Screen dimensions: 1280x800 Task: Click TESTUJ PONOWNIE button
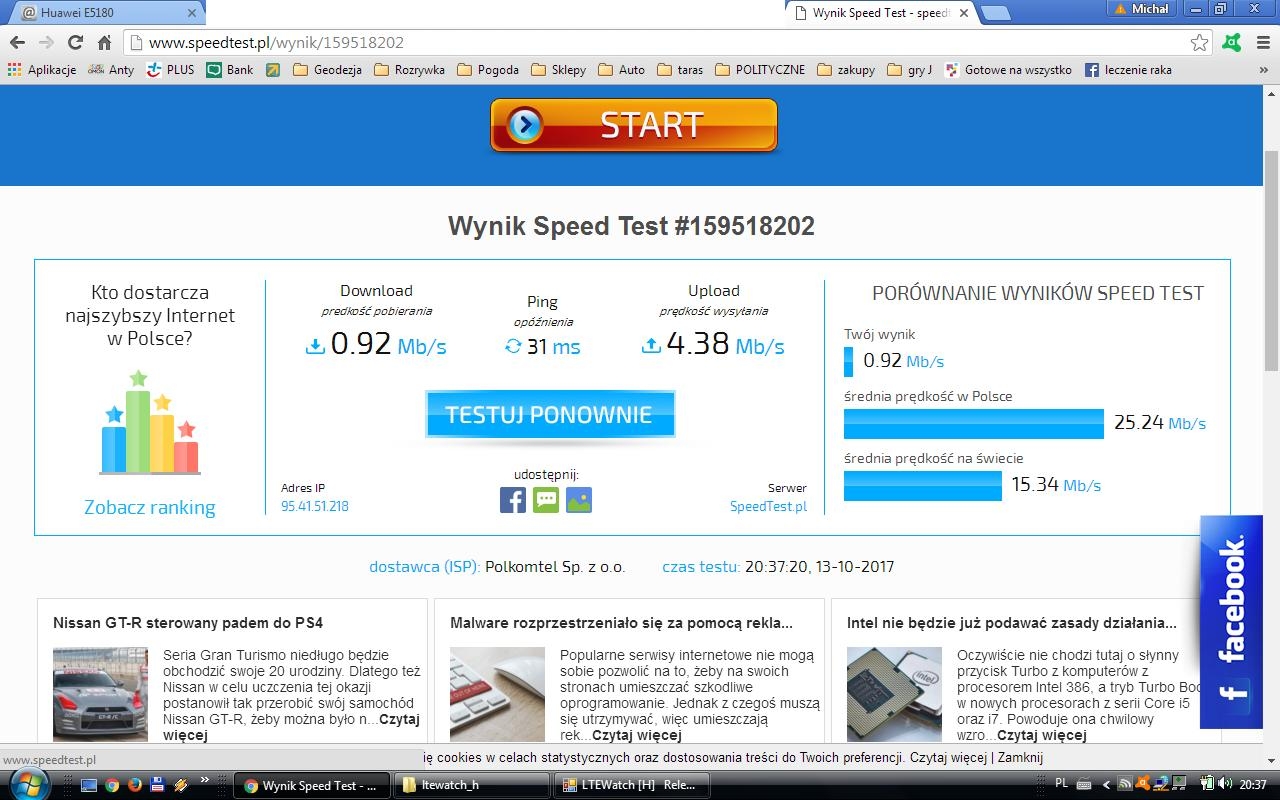pos(550,414)
